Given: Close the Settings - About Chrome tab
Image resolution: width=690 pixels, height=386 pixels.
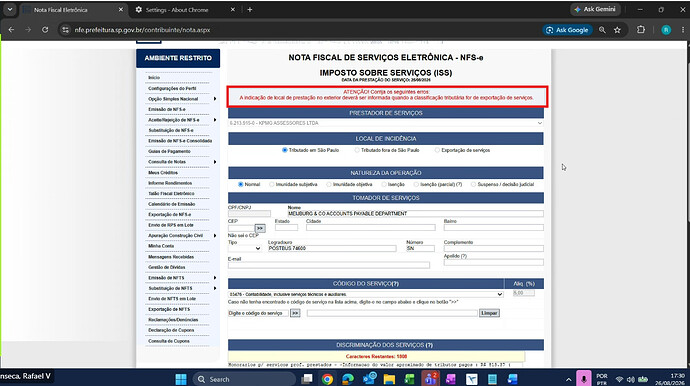Looking at the screenshot, I should pos(233,10).
